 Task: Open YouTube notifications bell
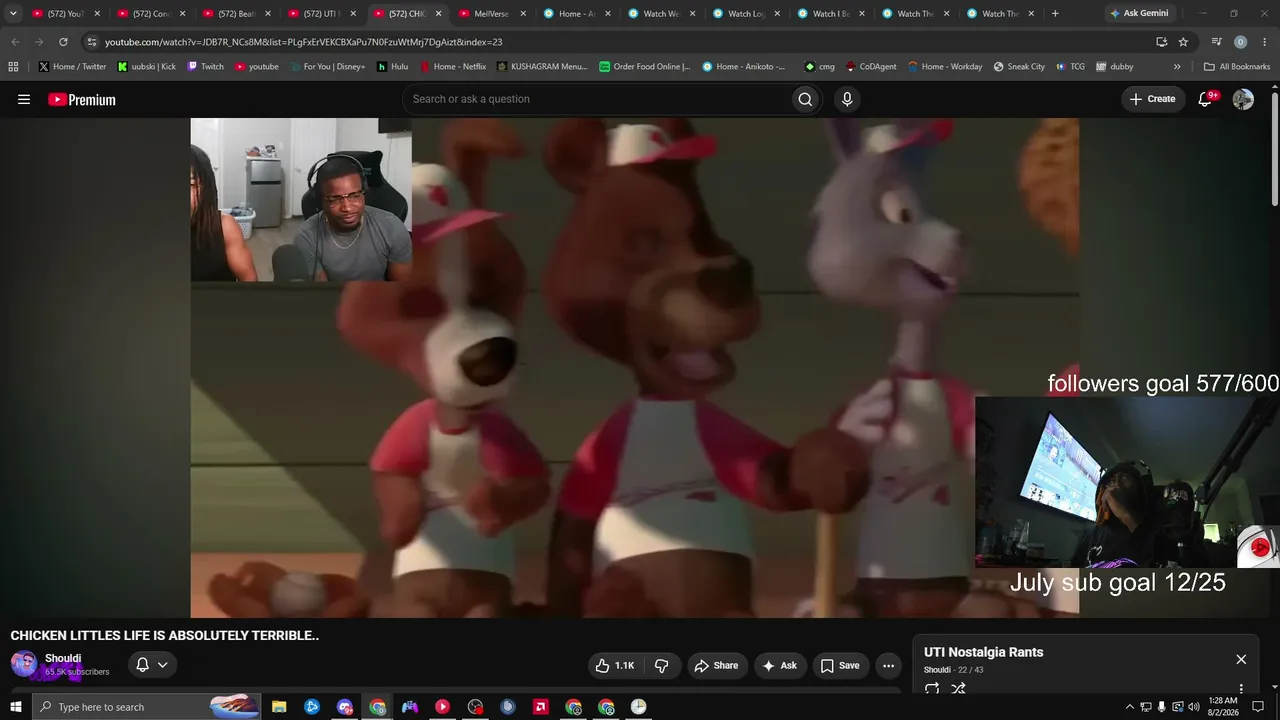pyautogui.click(x=1206, y=99)
